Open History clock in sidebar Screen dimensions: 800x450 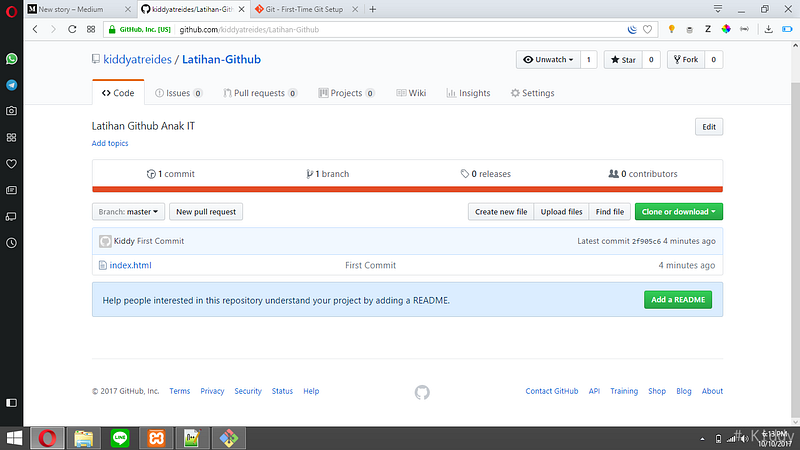11,243
